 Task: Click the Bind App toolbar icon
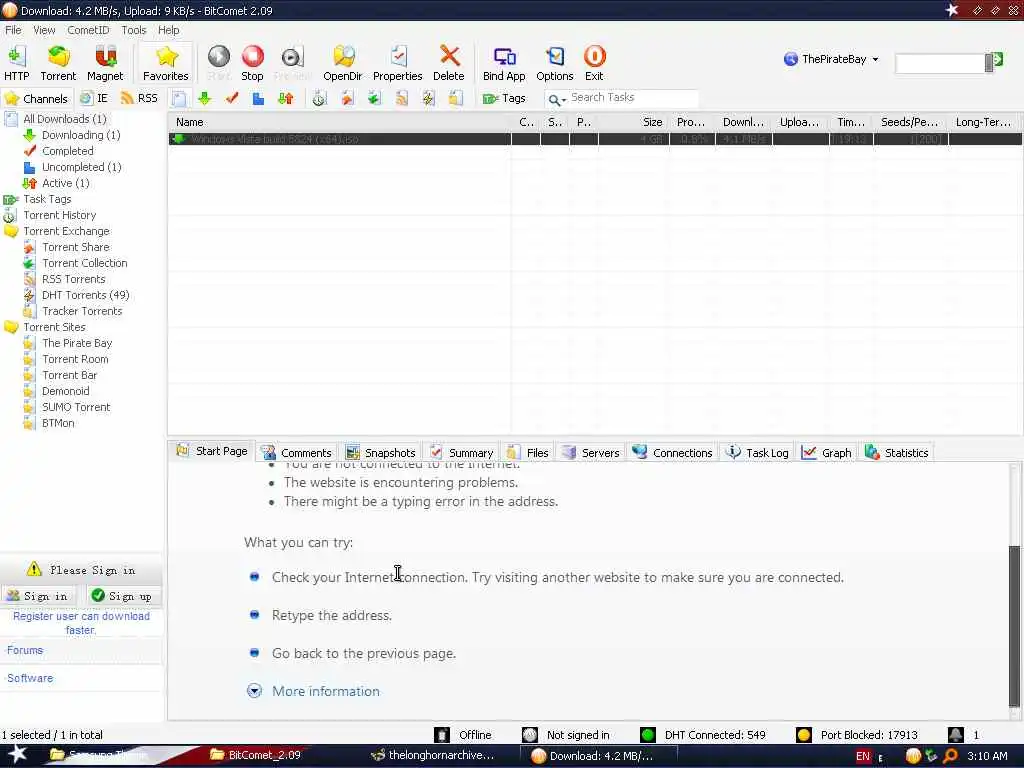pos(504,63)
